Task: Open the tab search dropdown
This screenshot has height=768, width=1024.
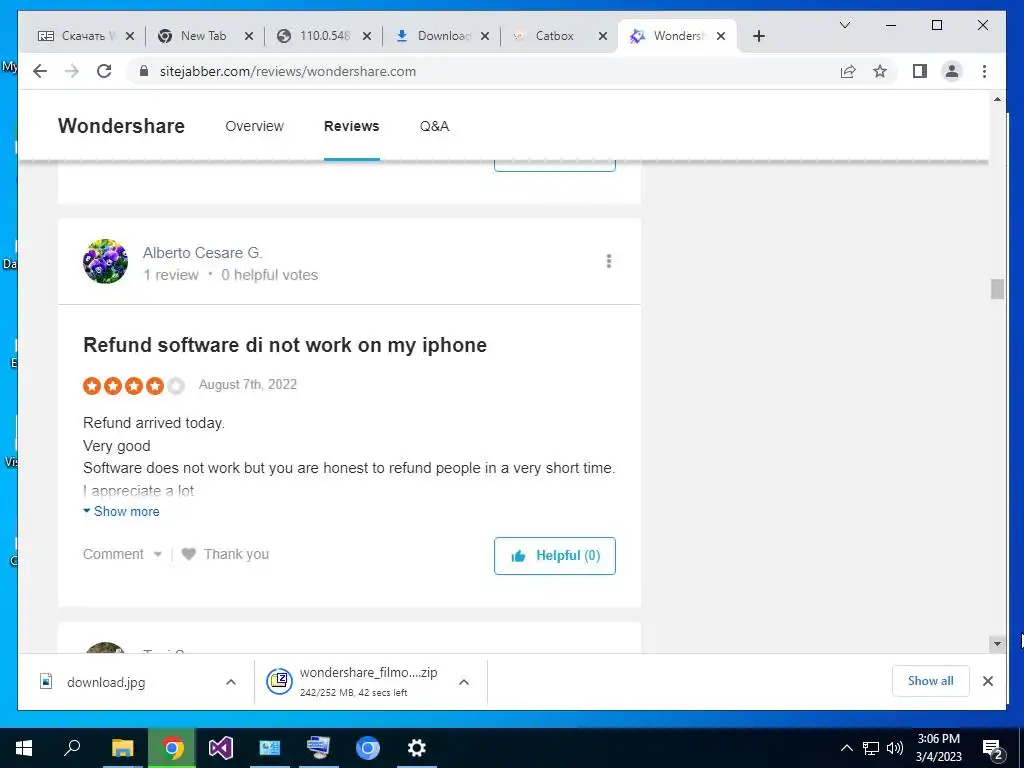Action: tap(844, 25)
